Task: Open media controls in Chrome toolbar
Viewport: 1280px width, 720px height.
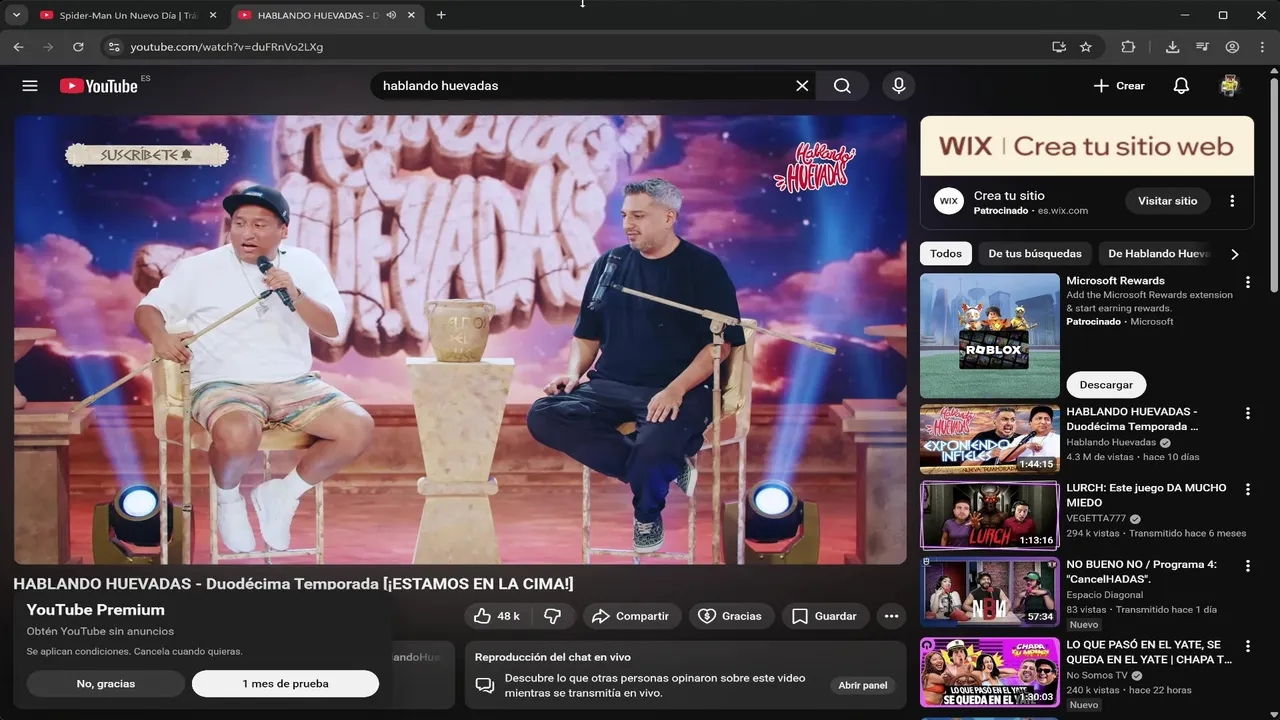Action: pyautogui.click(x=1203, y=47)
